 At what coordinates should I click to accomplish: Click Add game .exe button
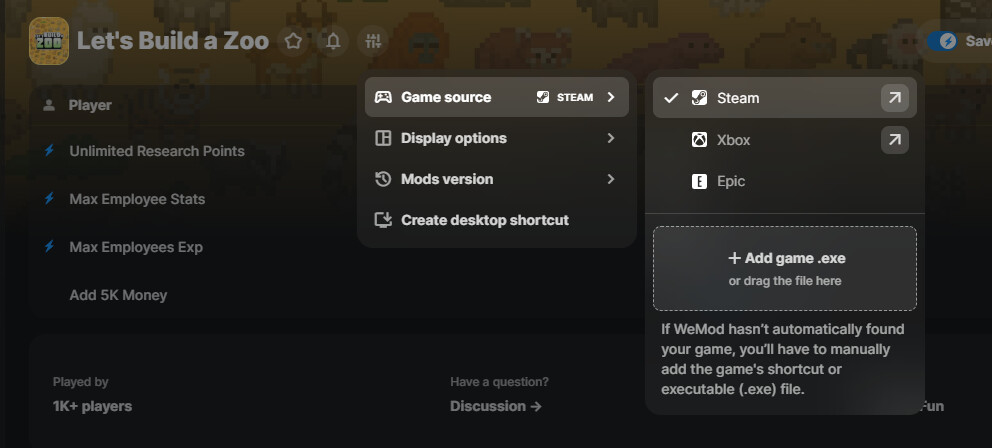(x=785, y=268)
